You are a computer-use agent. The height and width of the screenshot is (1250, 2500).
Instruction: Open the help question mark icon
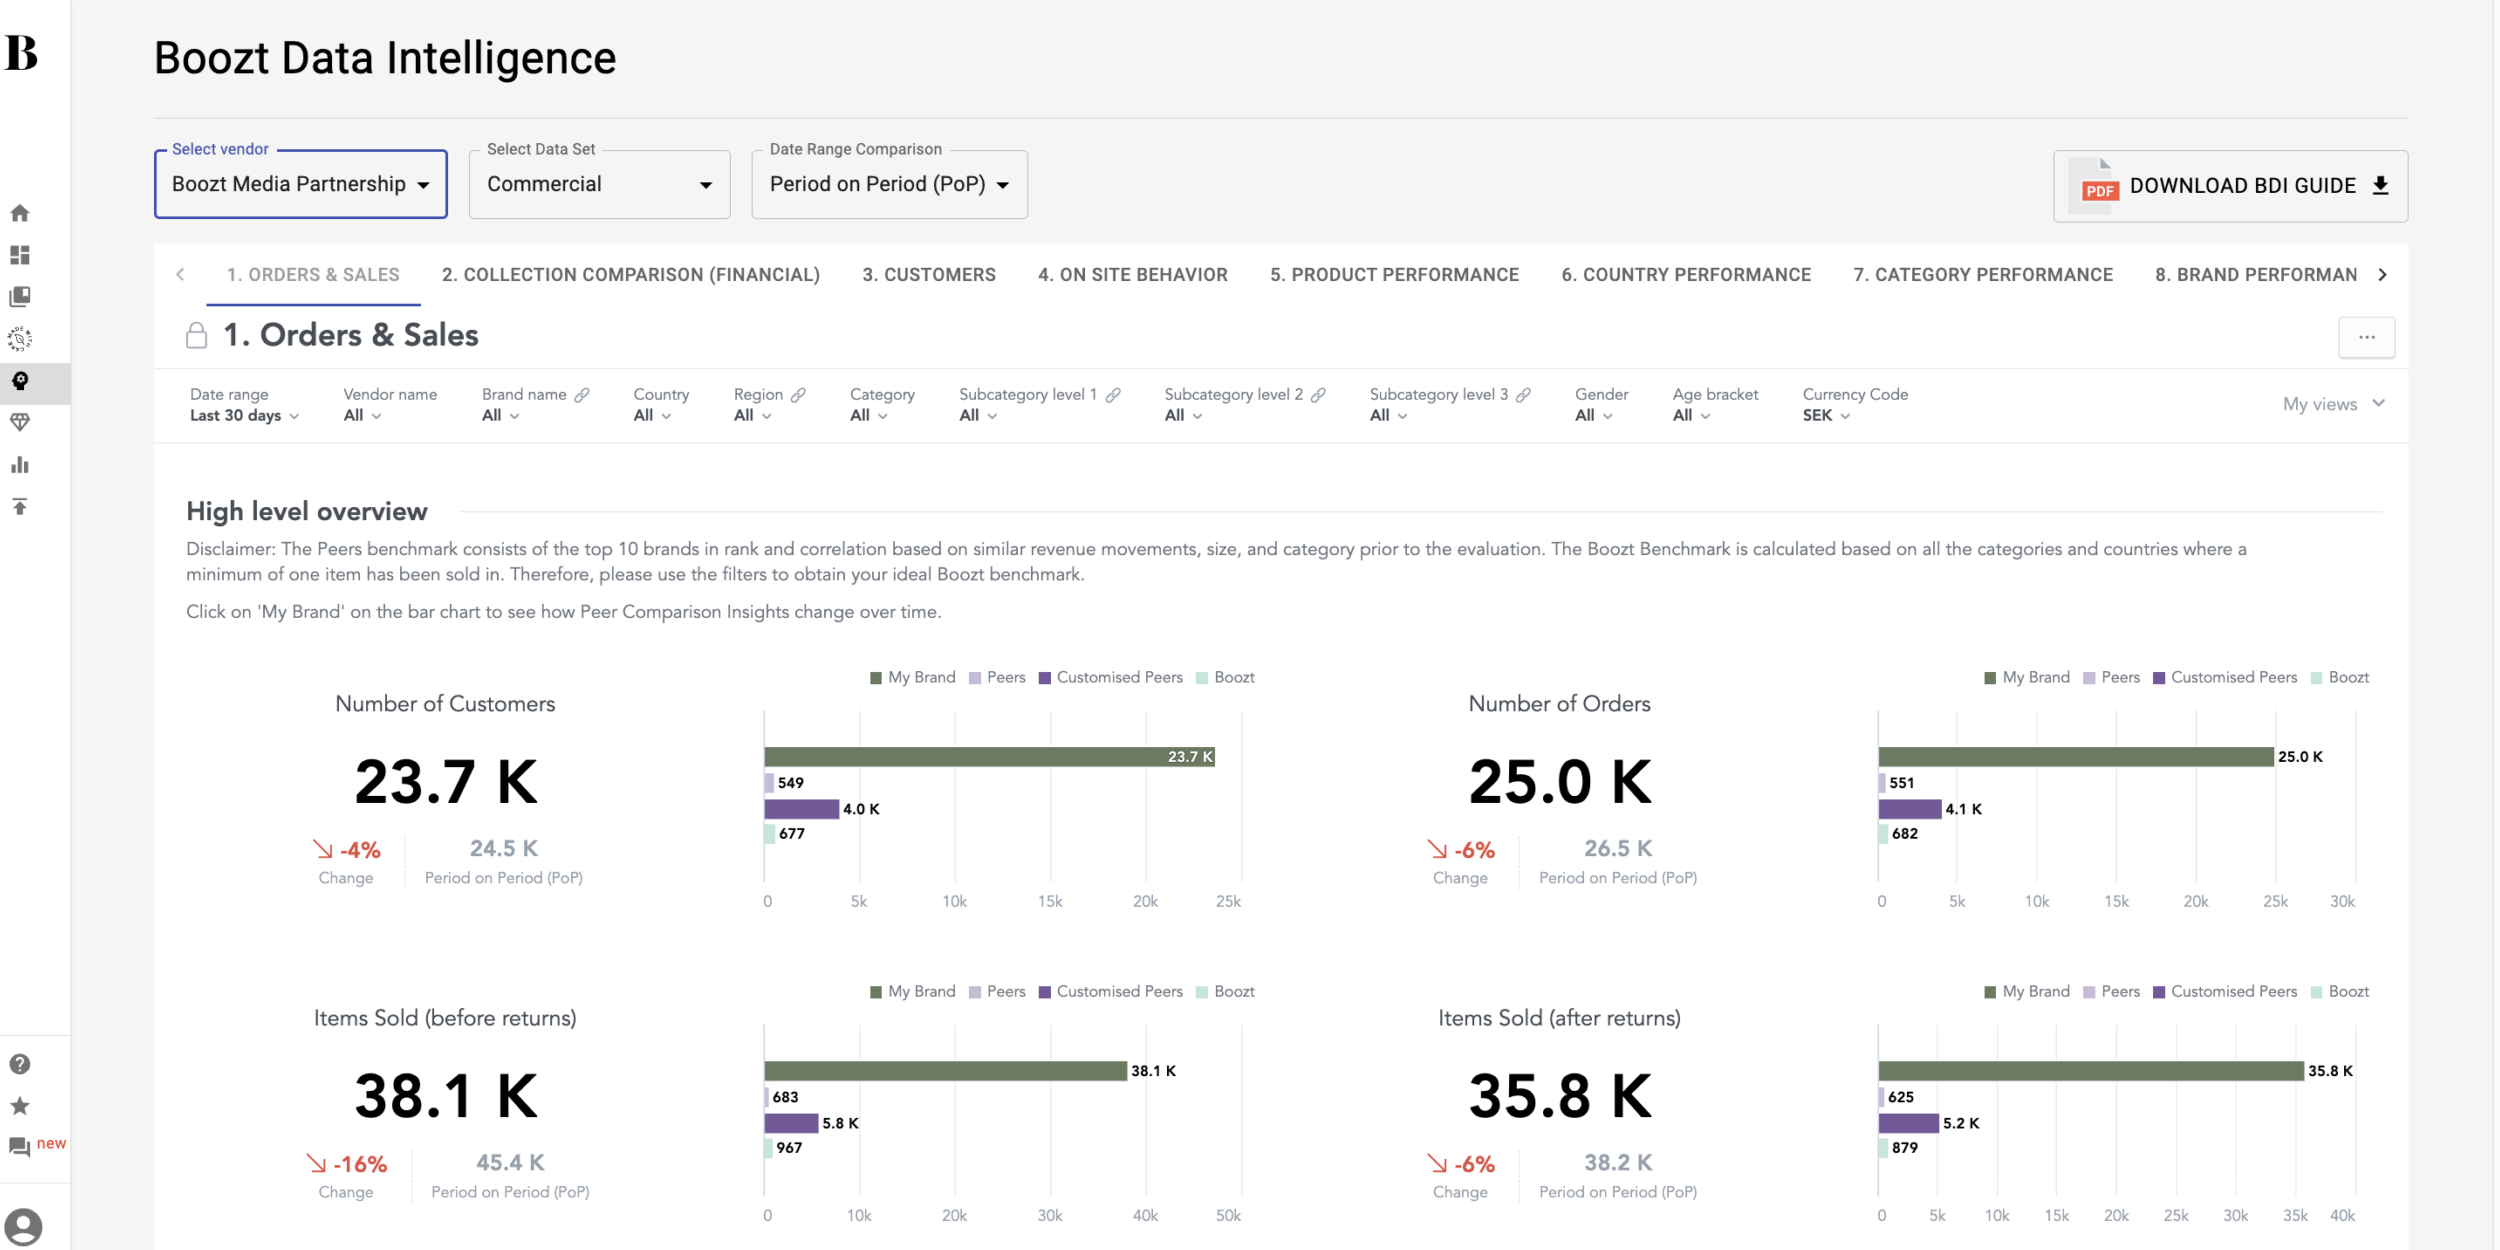coord(20,1064)
